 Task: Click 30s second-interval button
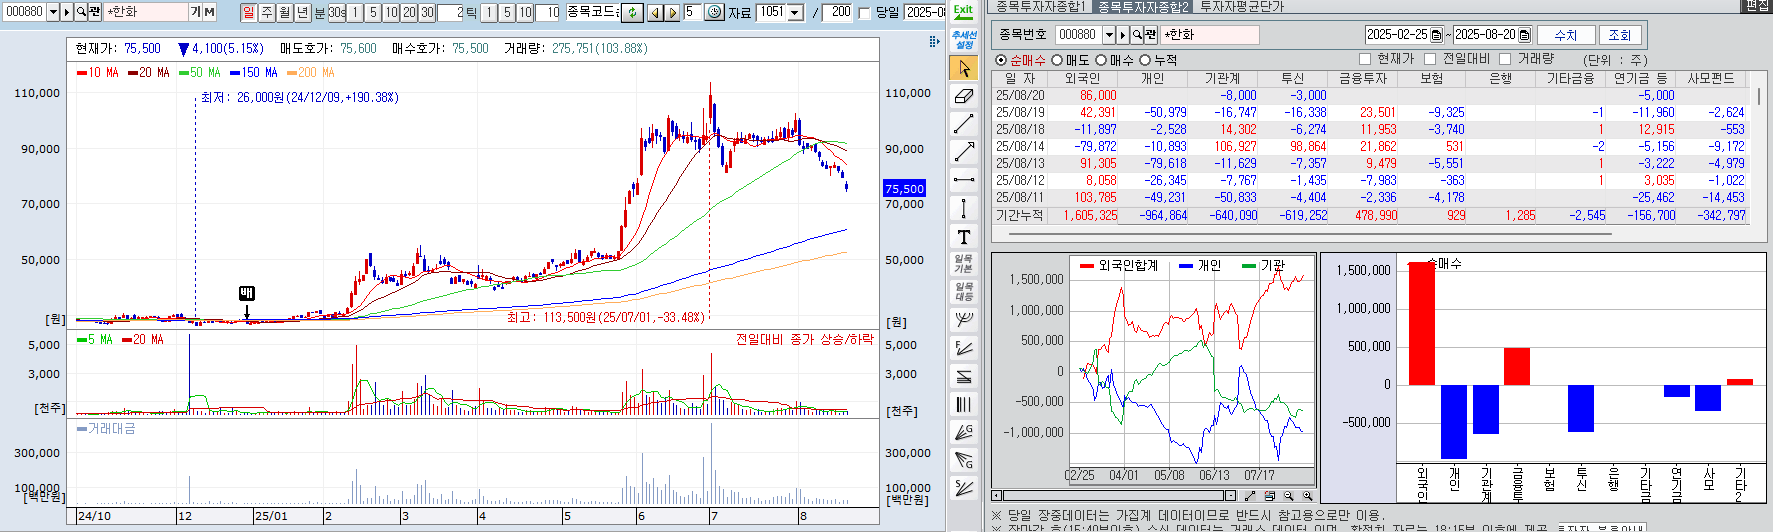coord(337,12)
